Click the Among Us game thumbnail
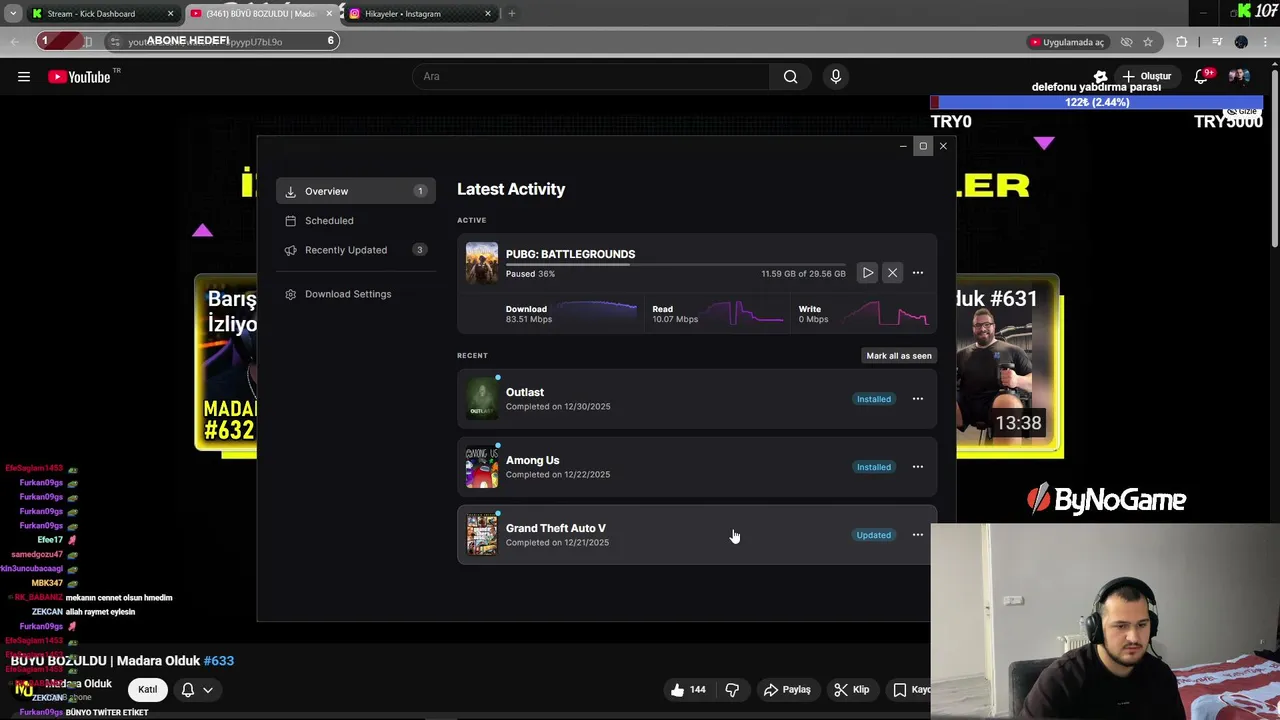 (x=482, y=467)
